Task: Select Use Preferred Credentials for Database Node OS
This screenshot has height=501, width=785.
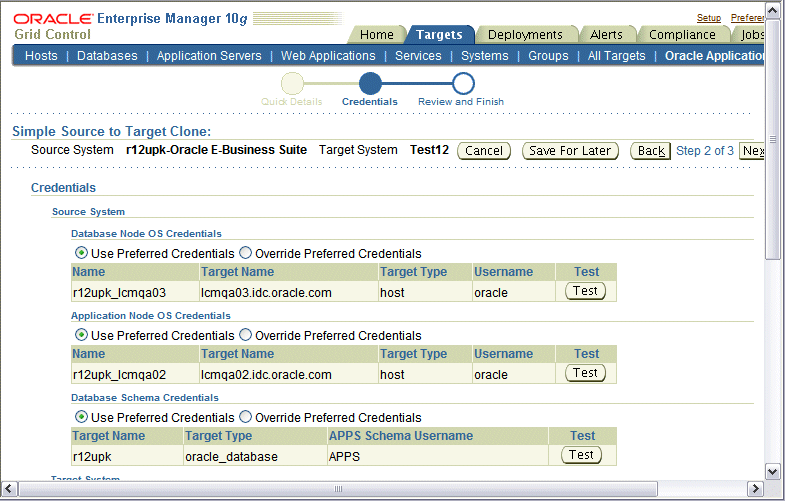Action: click(81, 253)
